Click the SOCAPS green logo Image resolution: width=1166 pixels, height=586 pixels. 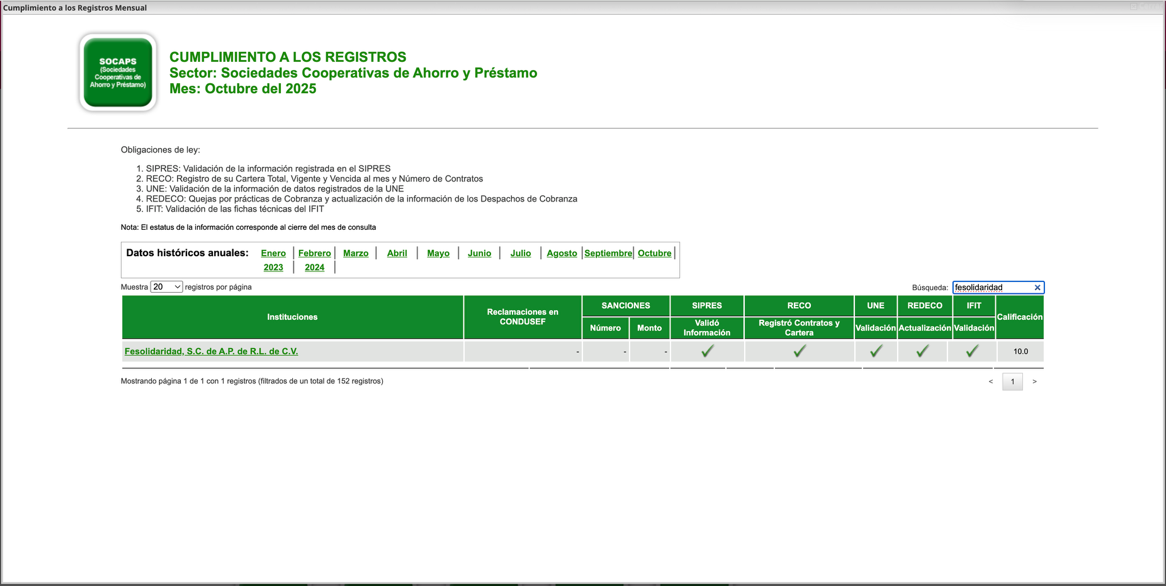point(118,73)
